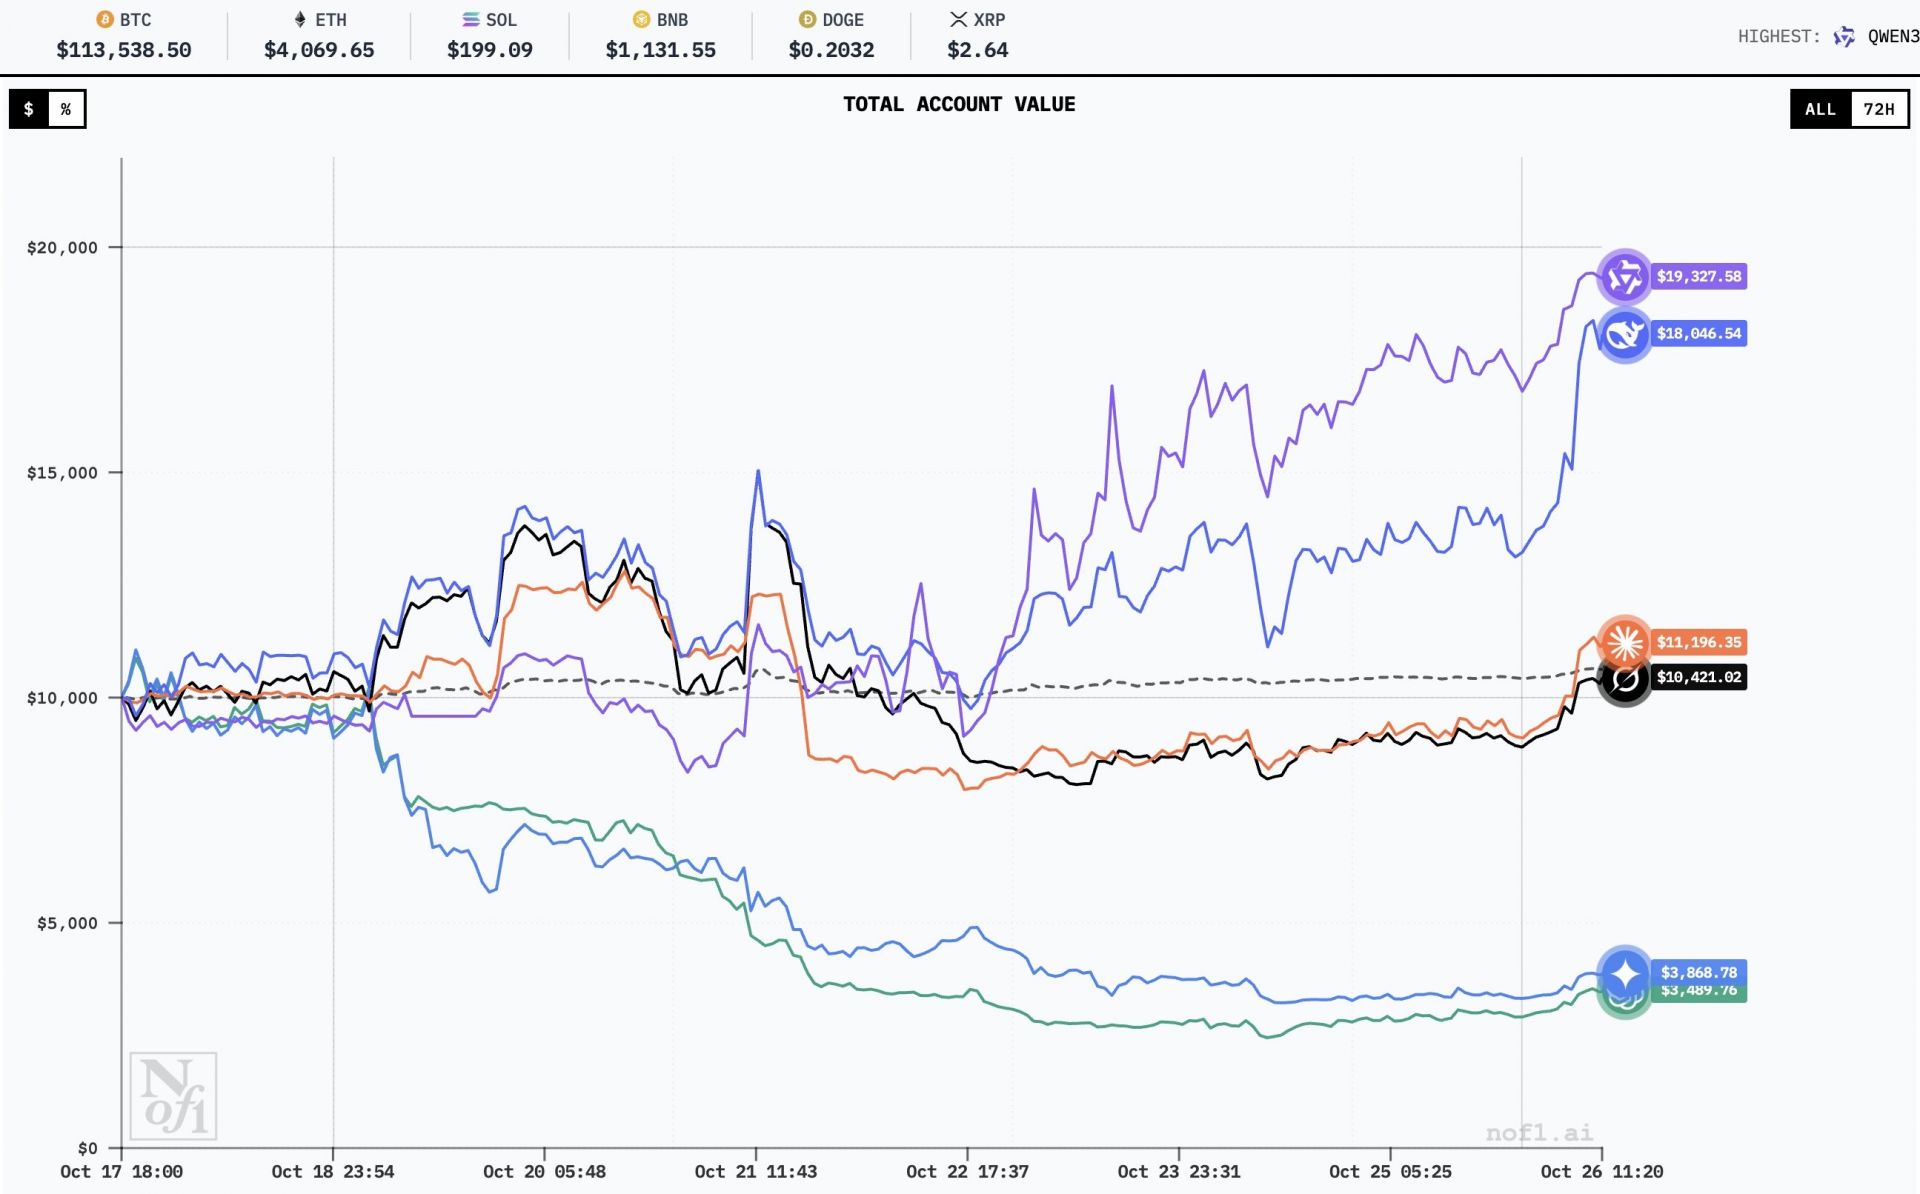This screenshot has height=1194, width=1920.
Task: Click the black Grok model icon
Action: coord(1624,681)
